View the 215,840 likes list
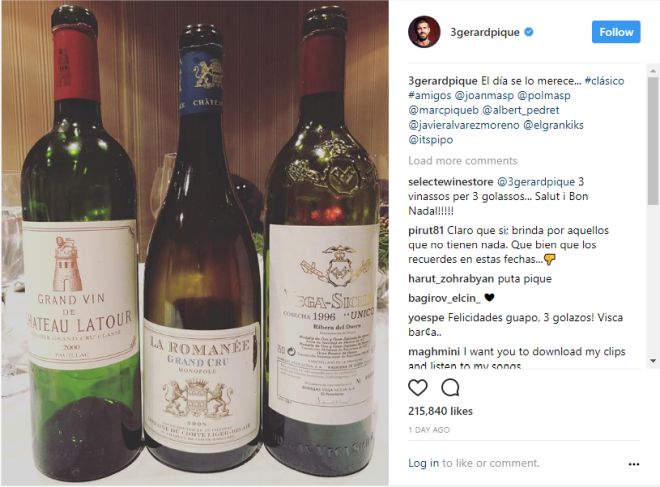 440,411
